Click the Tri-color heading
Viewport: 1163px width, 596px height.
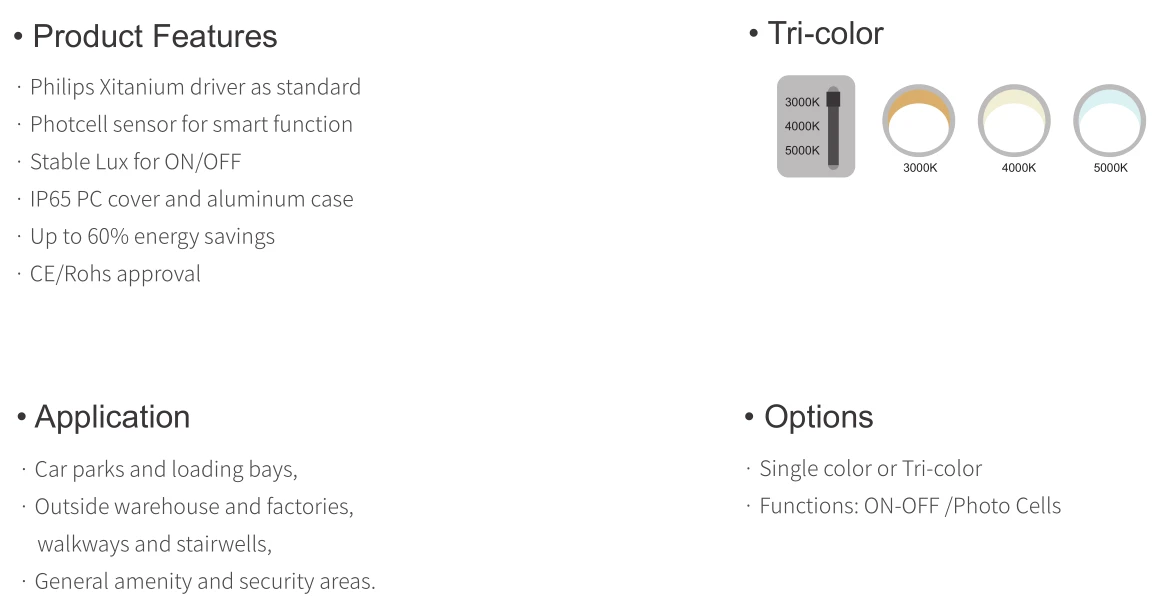(825, 33)
